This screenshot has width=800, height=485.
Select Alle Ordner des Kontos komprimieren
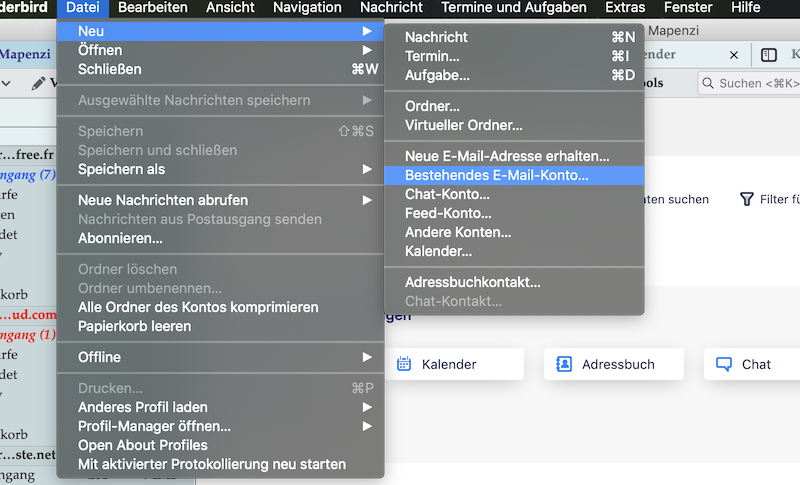tap(220, 307)
